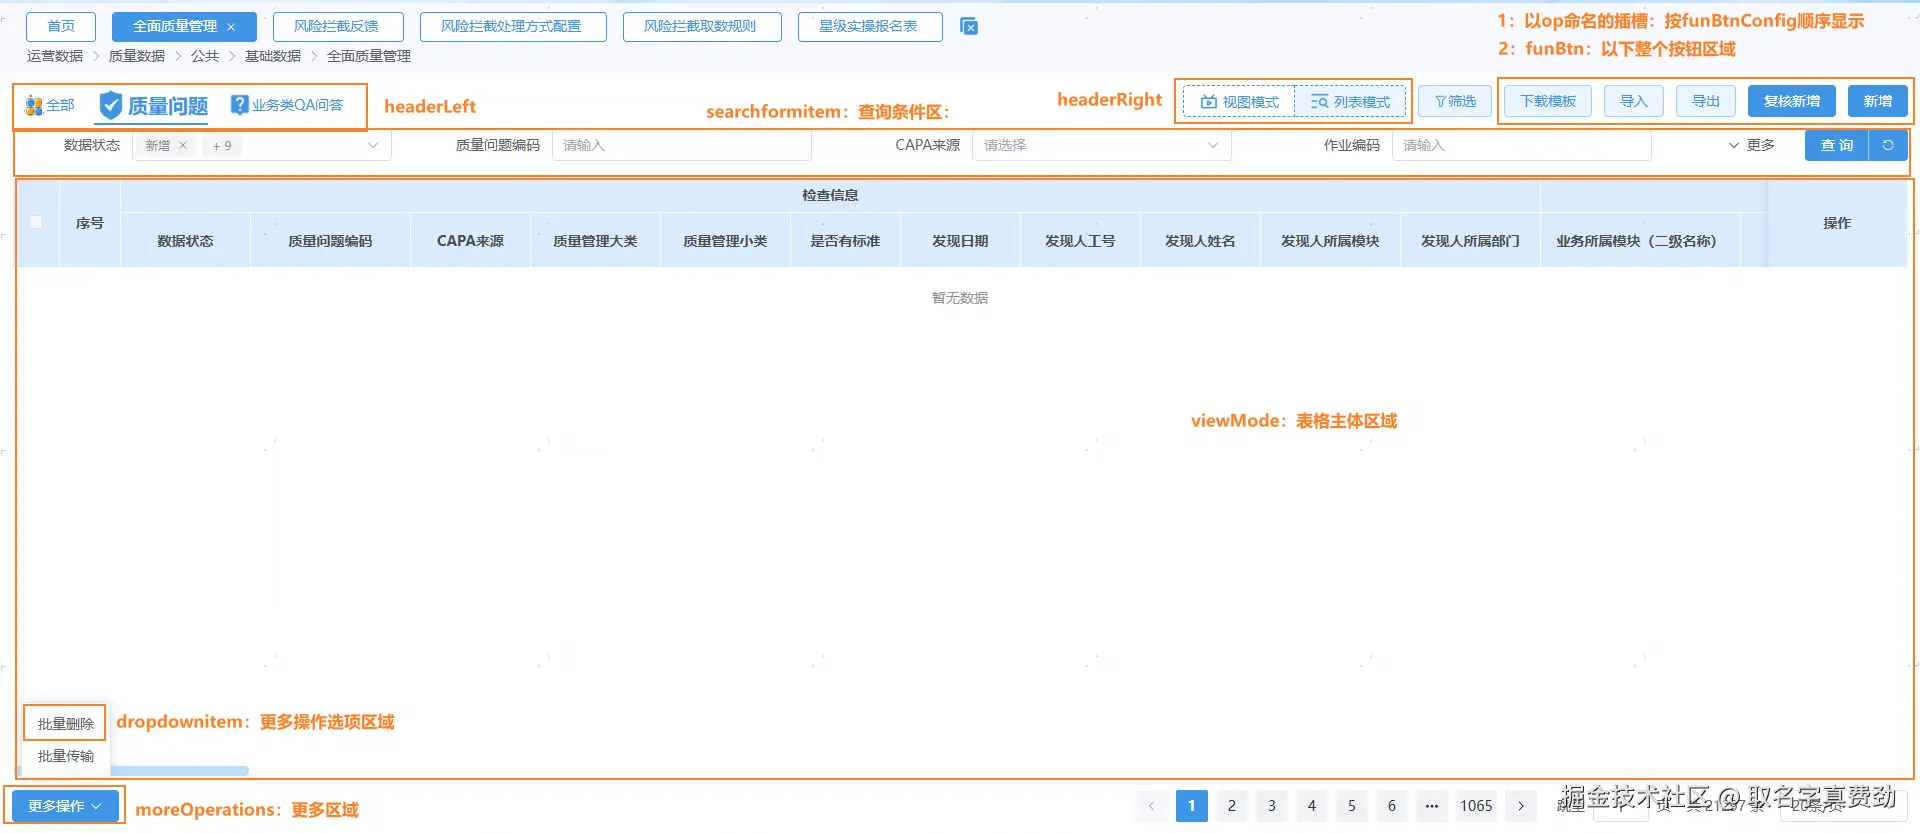Screen dimensions: 1920x834
Task: Click the 筛选 filter button
Action: pos(1455,101)
